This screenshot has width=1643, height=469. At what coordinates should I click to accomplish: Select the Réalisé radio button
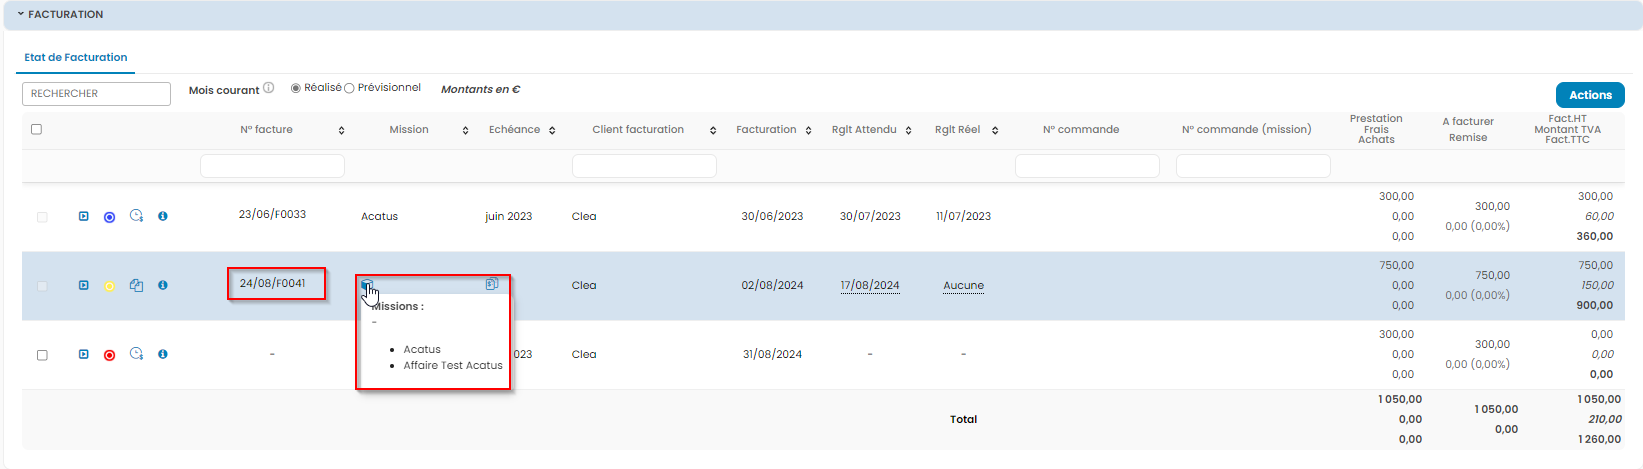pyautogui.click(x=296, y=89)
